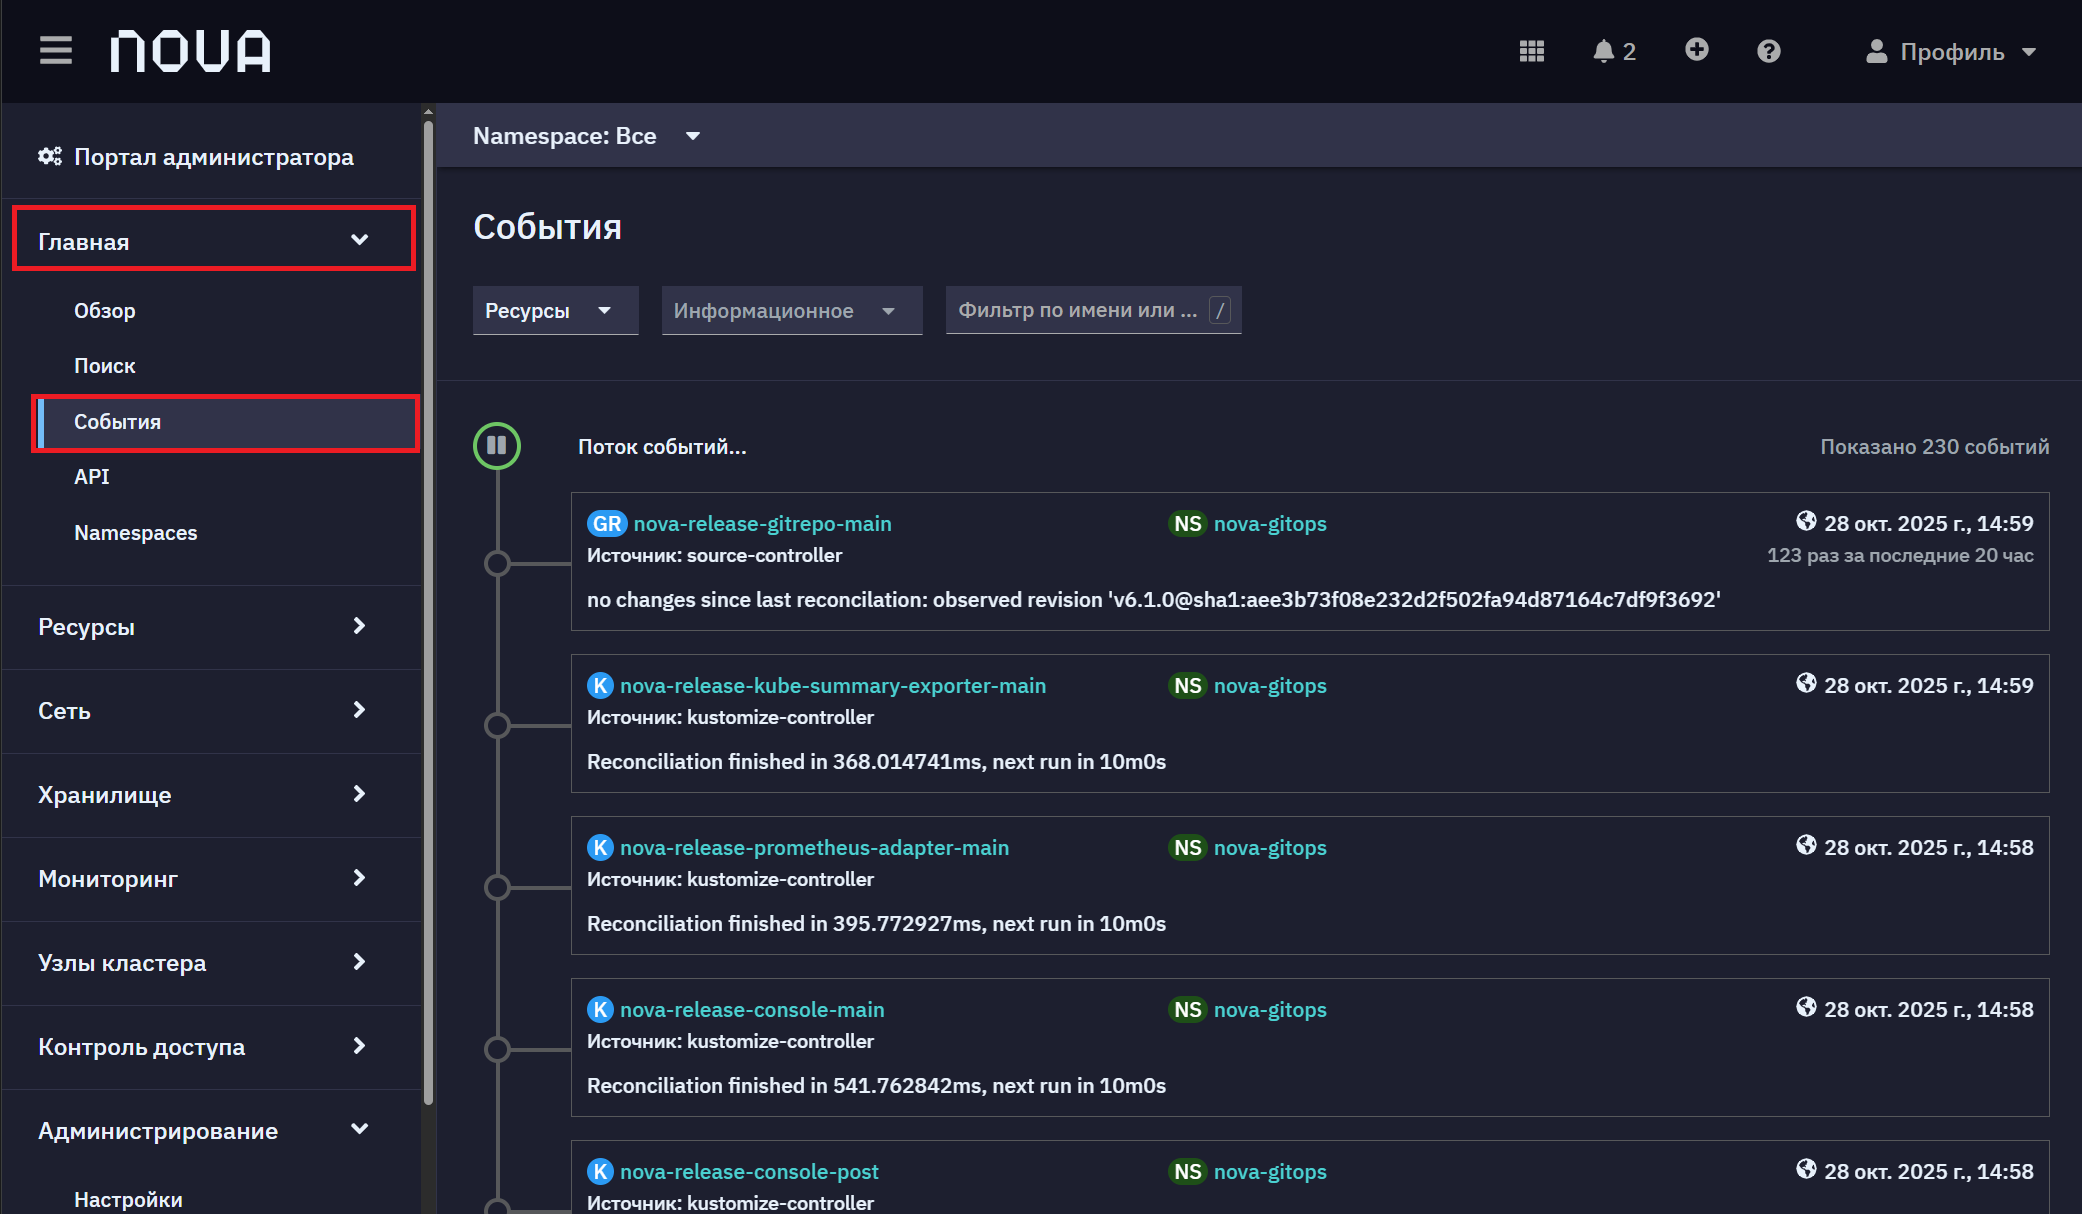Image resolution: width=2082 pixels, height=1214 pixels.
Task: Click 'Reconciliation finished in 541.762842ms' message
Action: [876, 1086]
